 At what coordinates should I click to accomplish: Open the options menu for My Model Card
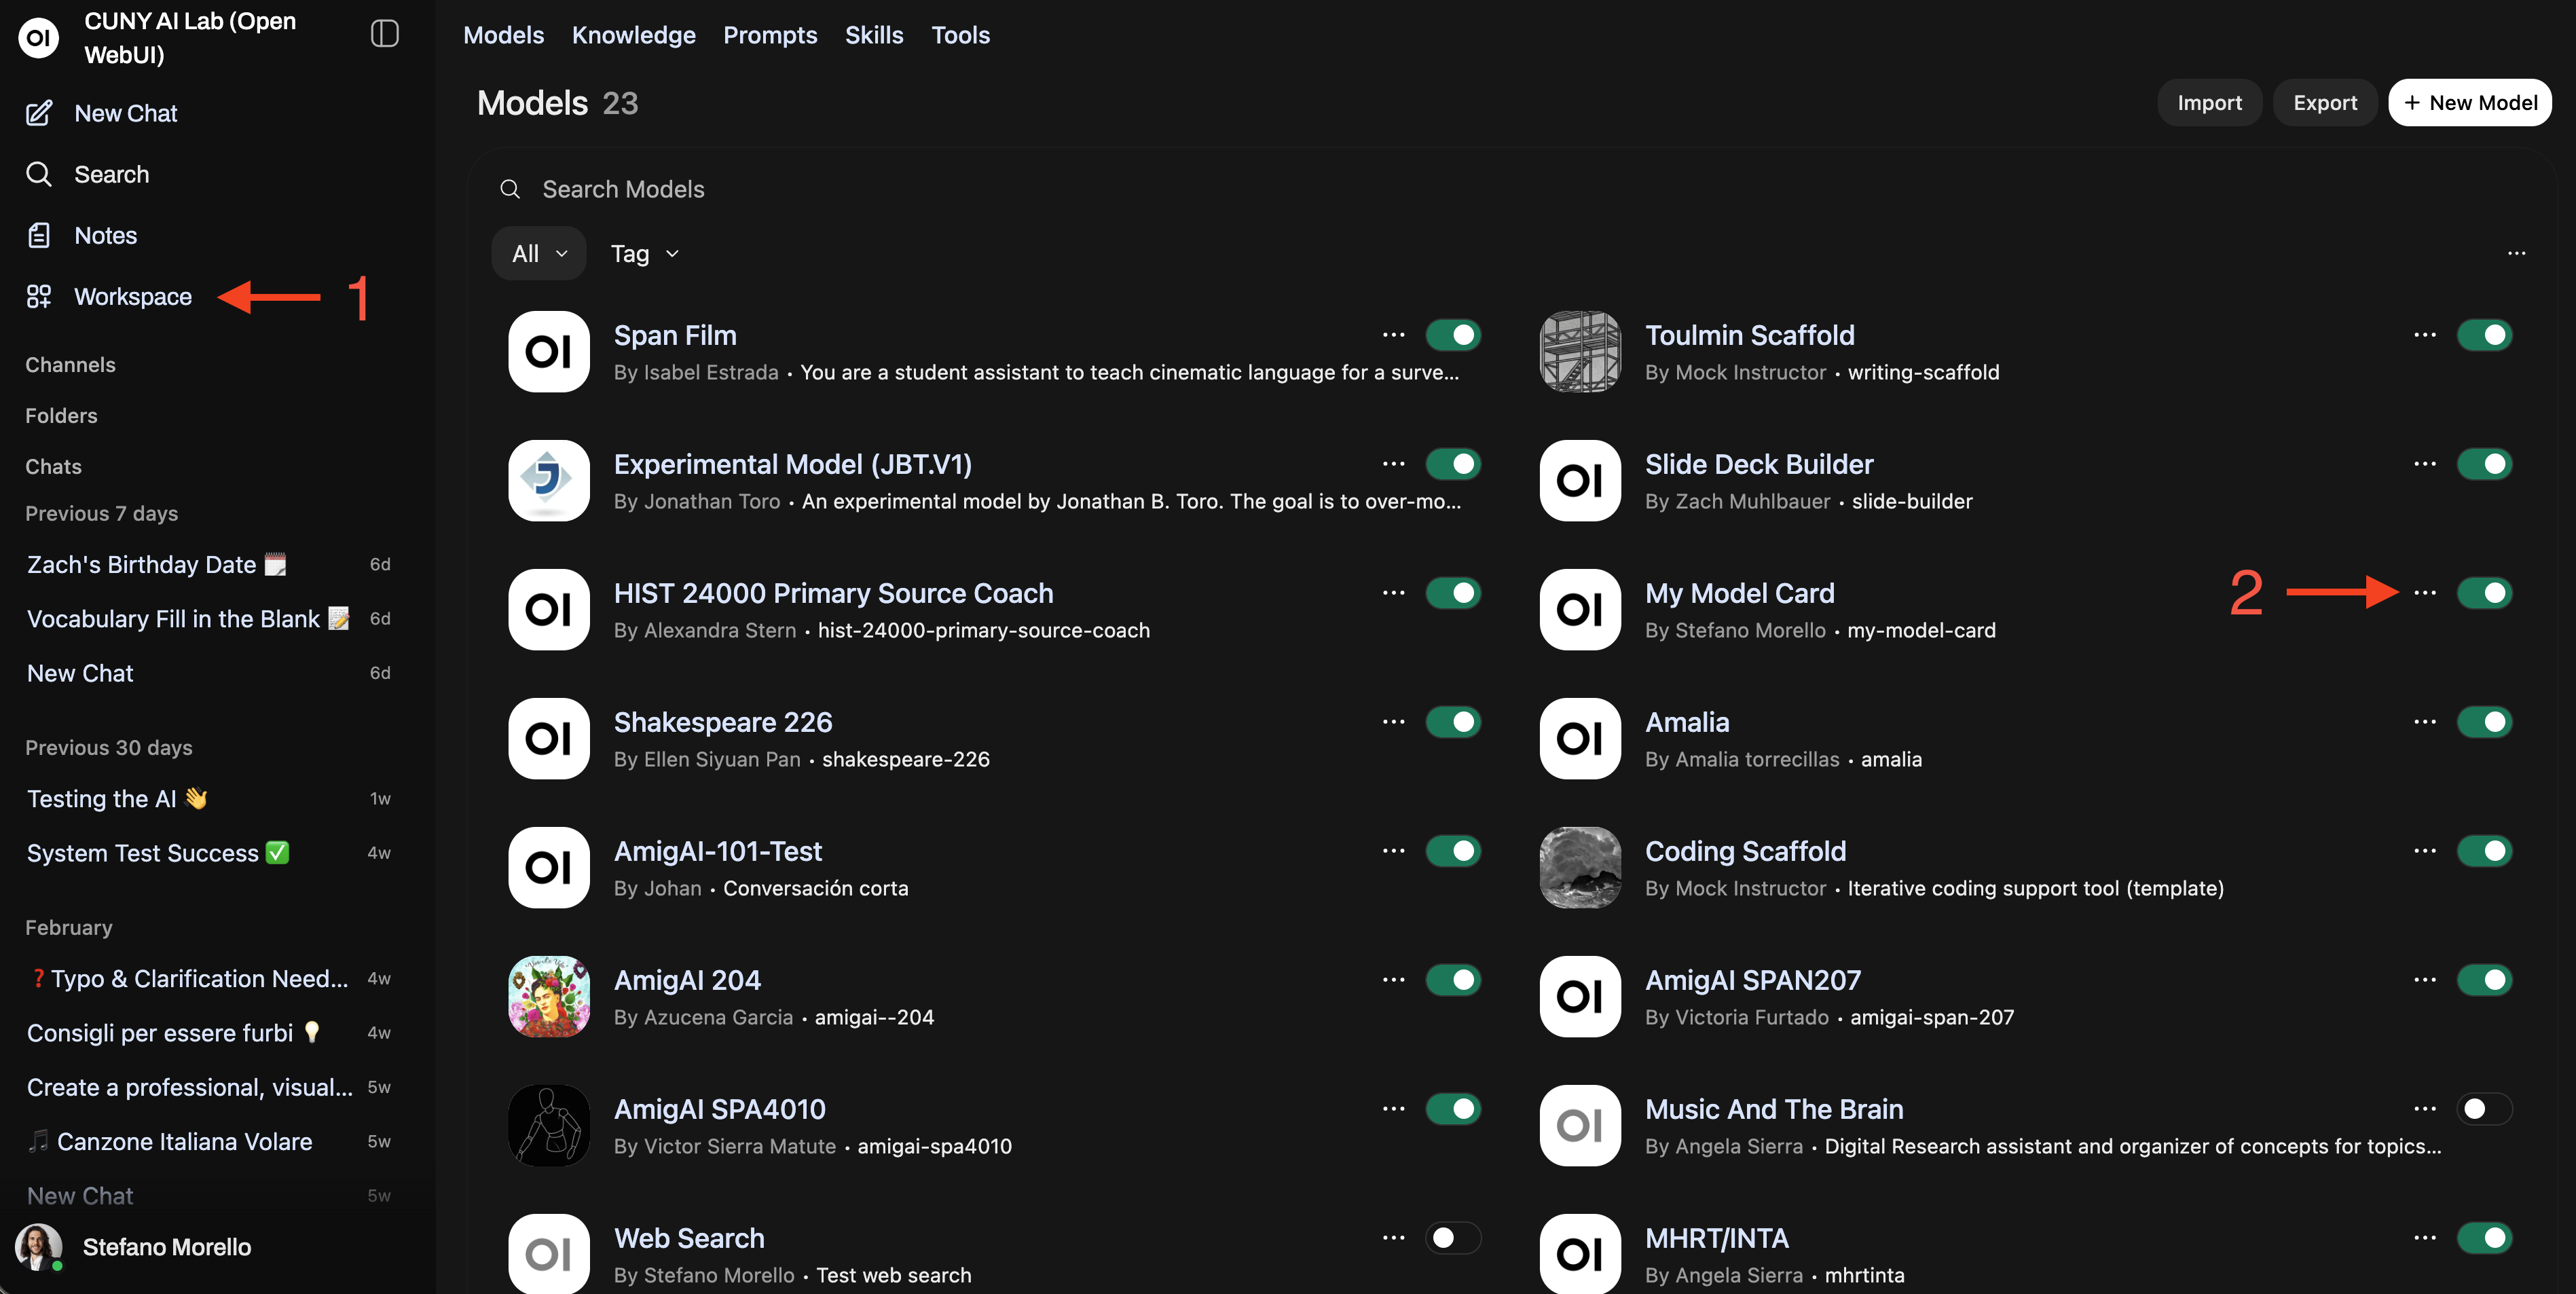point(2425,593)
